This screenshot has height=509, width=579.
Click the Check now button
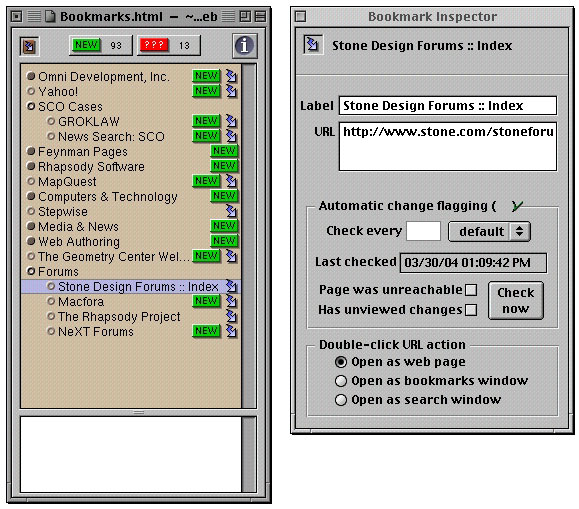coord(515,300)
